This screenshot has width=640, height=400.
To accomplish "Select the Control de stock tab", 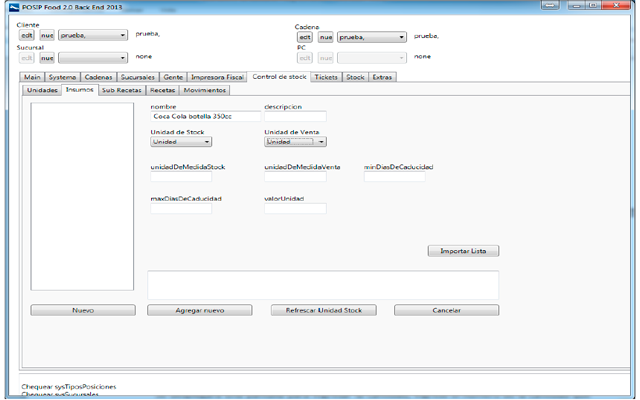I will coord(279,77).
